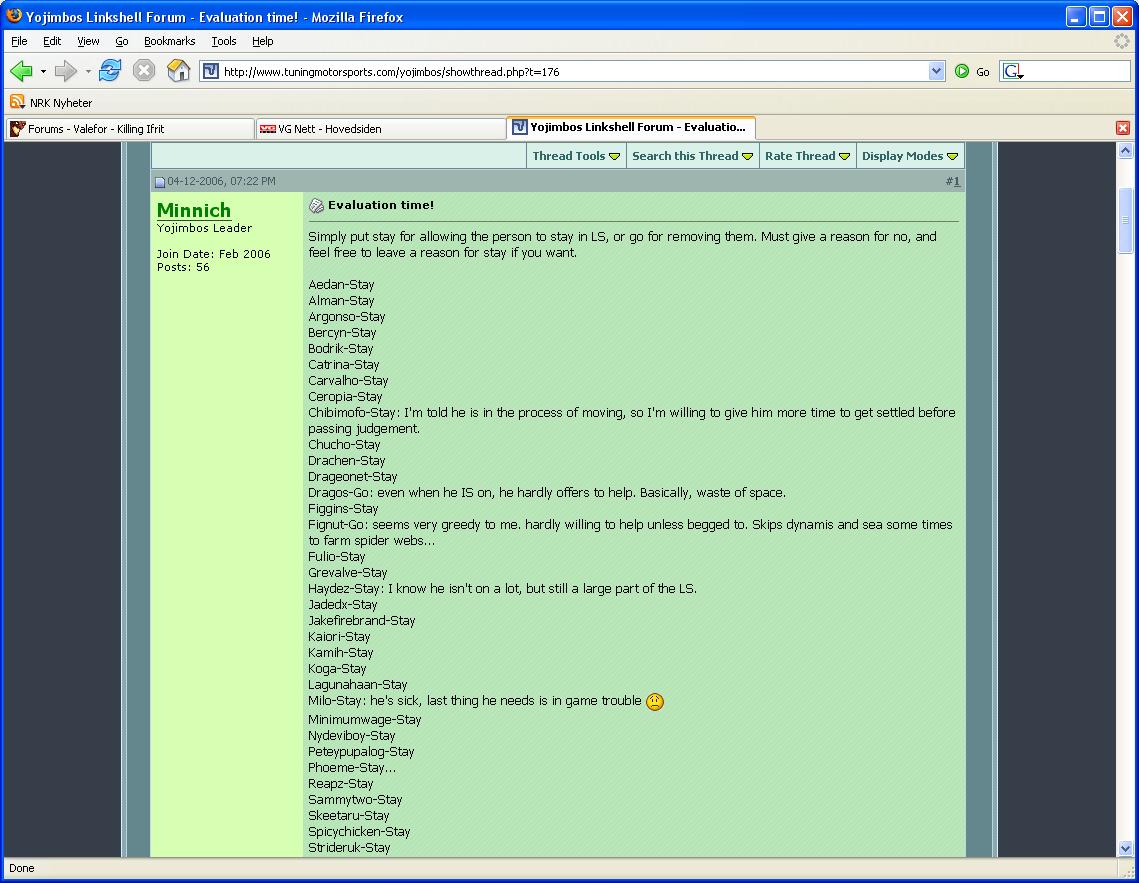This screenshot has height=883, width=1139.
Task: Open the address bar history dropdown arrow
Action: point(936,71)
